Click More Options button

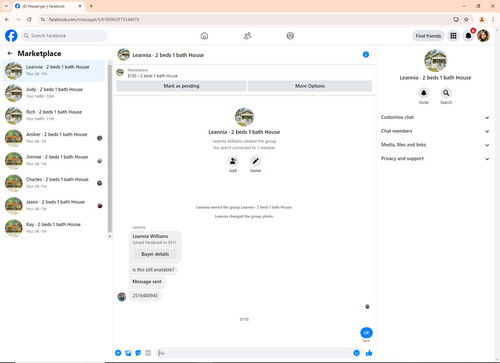point(310,86)
